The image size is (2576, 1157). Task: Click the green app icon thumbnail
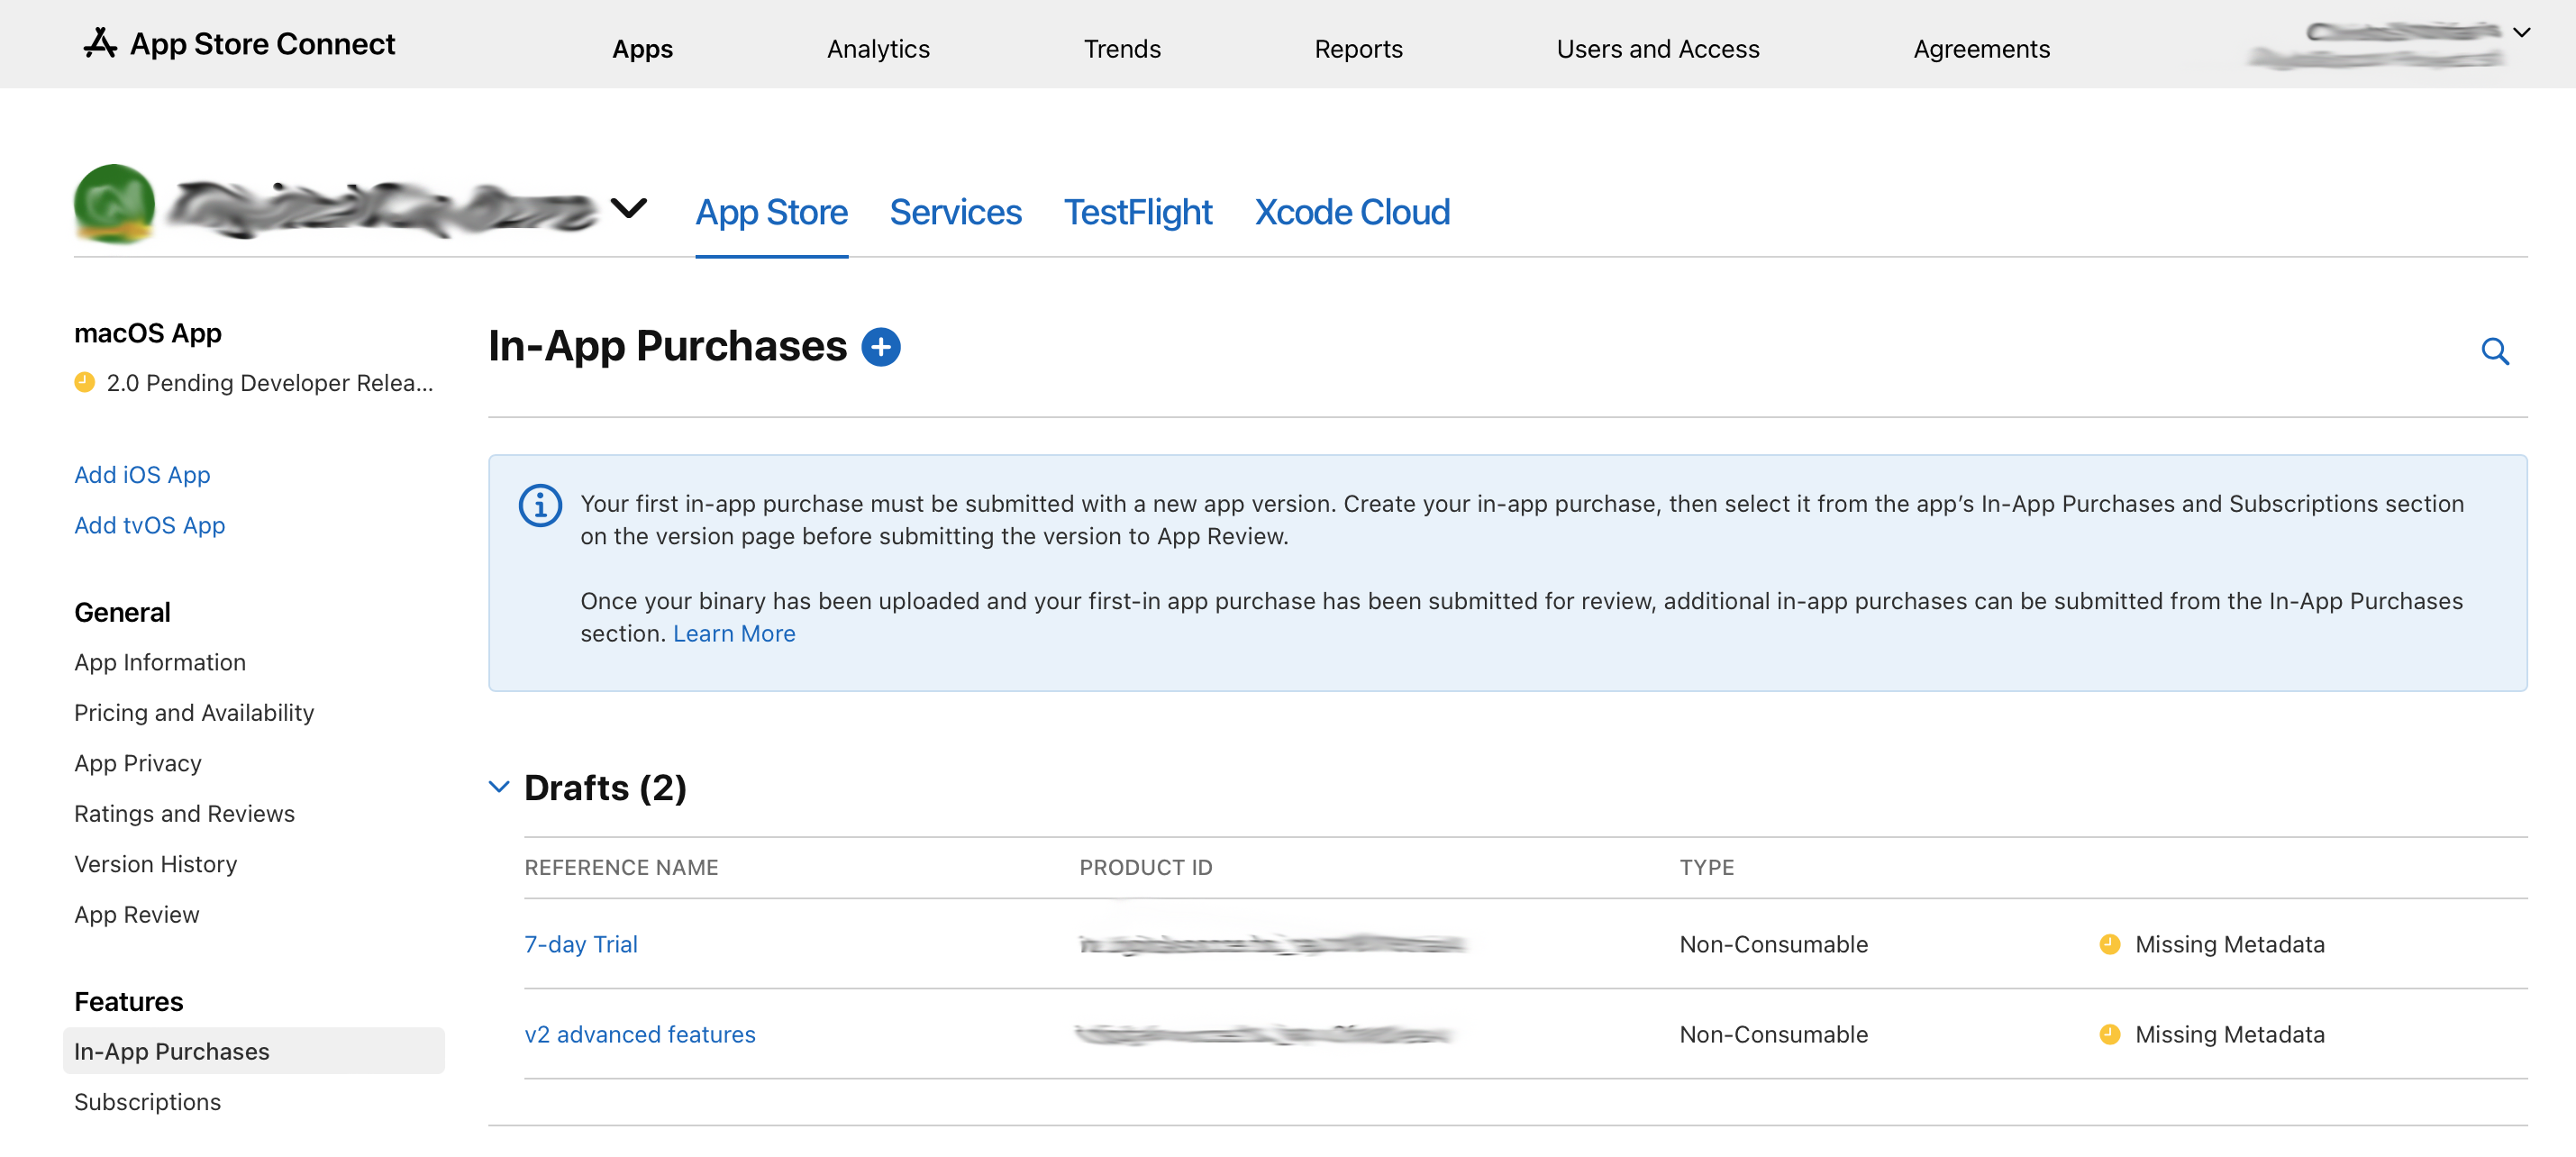[x=114, y=204]
